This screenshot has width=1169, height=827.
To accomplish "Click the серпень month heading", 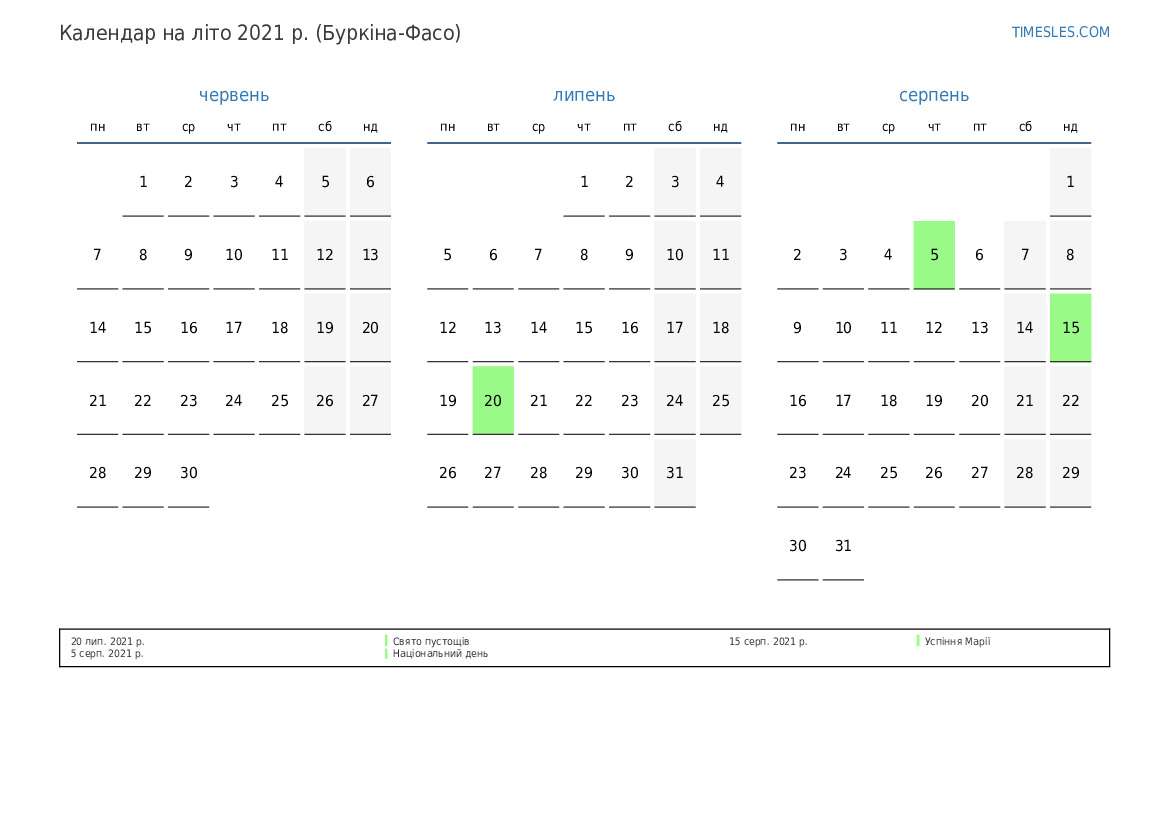I will [x=934, y=95].
